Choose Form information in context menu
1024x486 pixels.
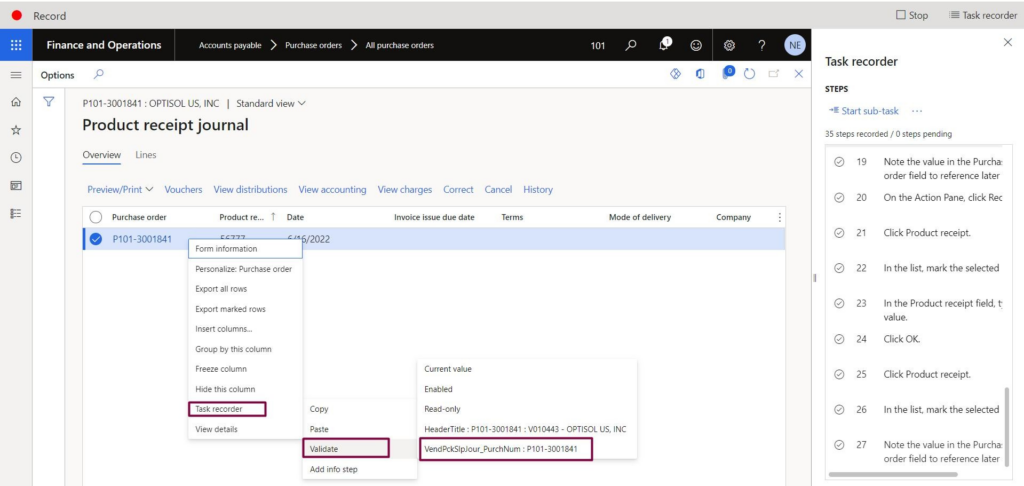coord(246,249)
